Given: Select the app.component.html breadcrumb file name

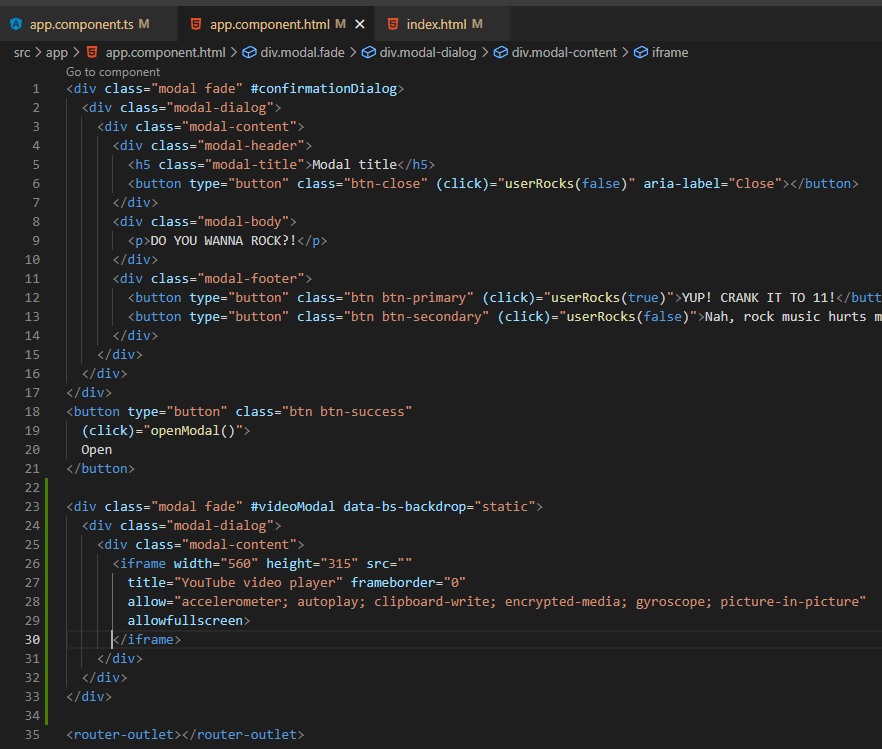Looking at the screenshot, I should (165, 52).
